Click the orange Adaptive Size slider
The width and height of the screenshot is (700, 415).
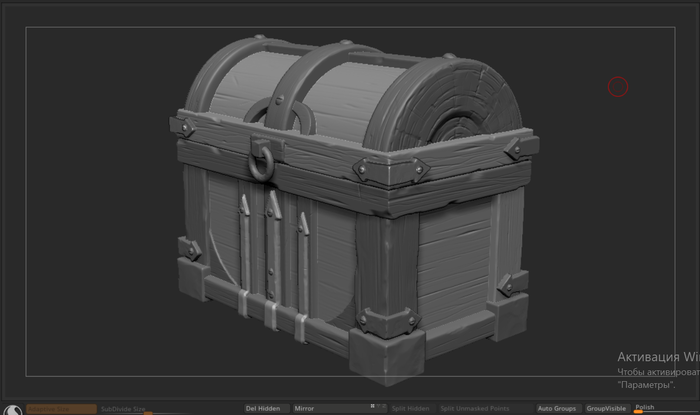[x=62, y=408]
